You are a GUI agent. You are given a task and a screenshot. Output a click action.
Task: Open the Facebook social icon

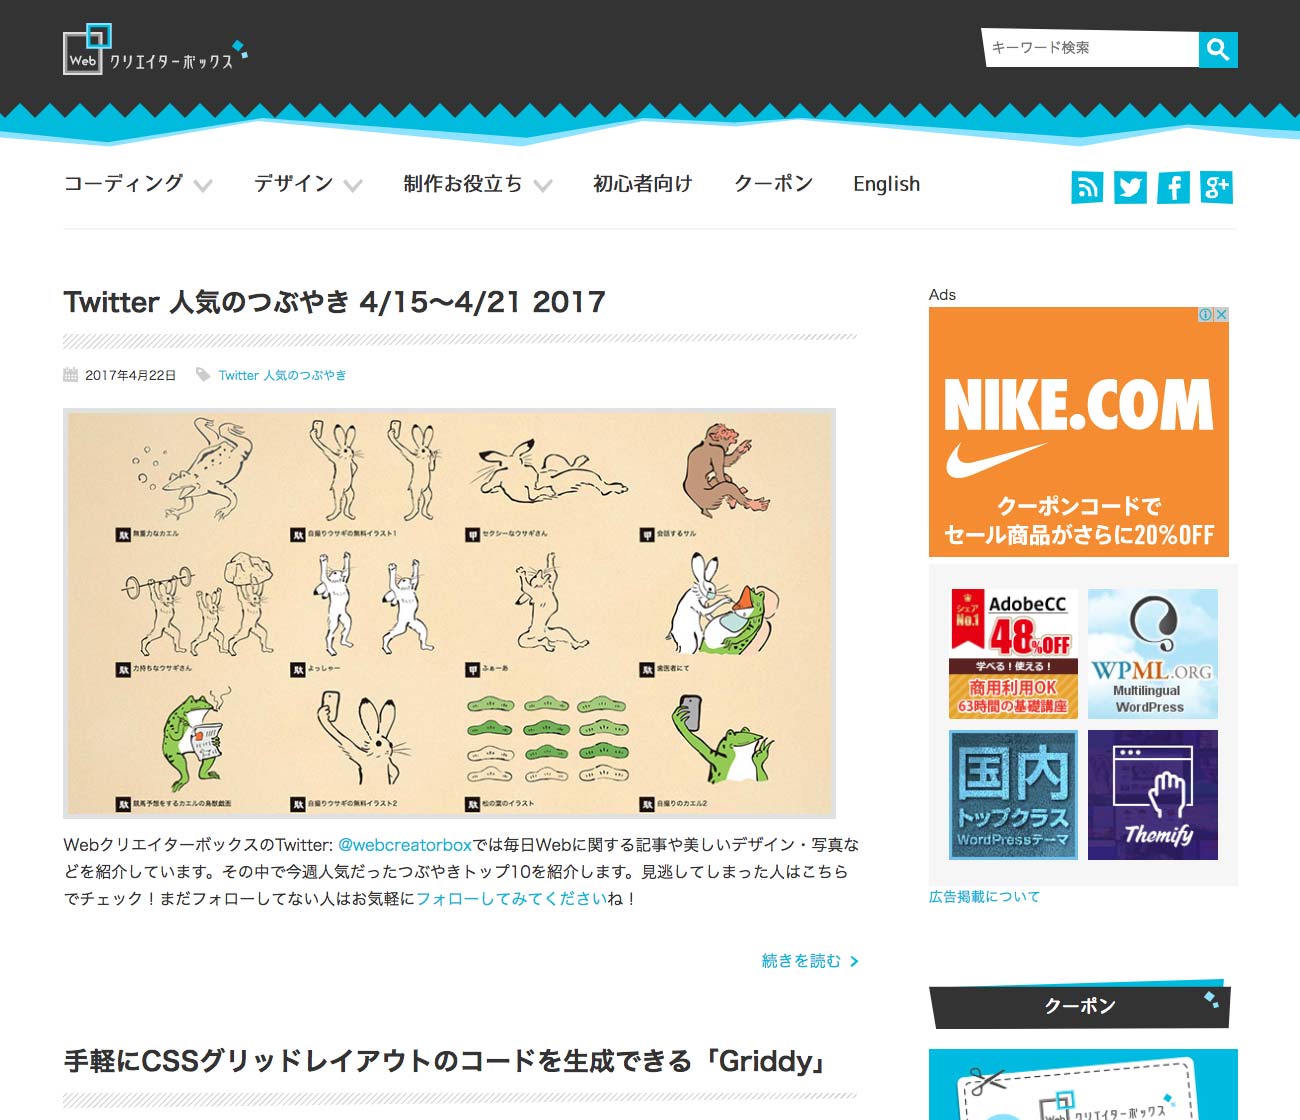tap(1174, 187)
